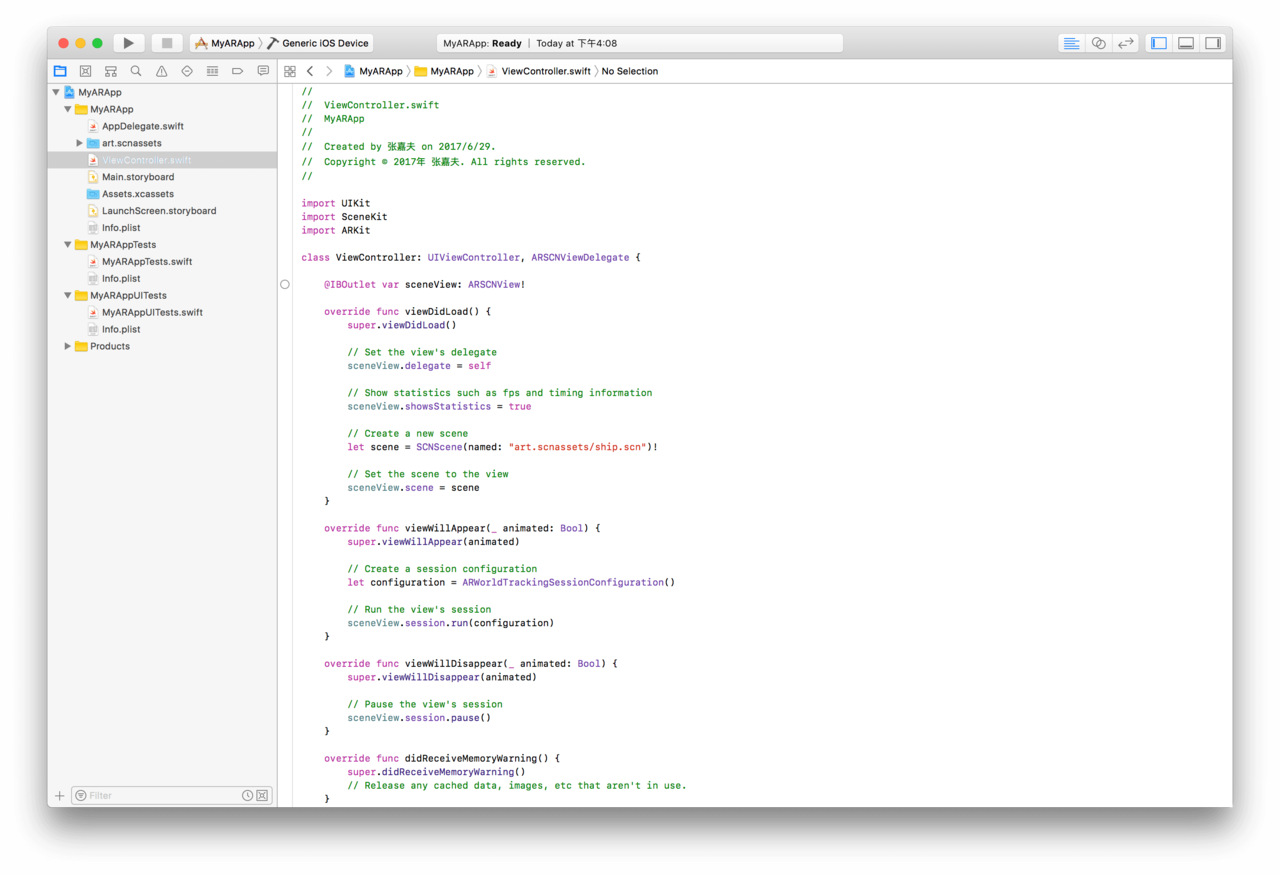The height and width of the screenshot is (875, 1280).
Task: Click MyARApp folder segment in jump bar
Action: (x=445, y=71)
